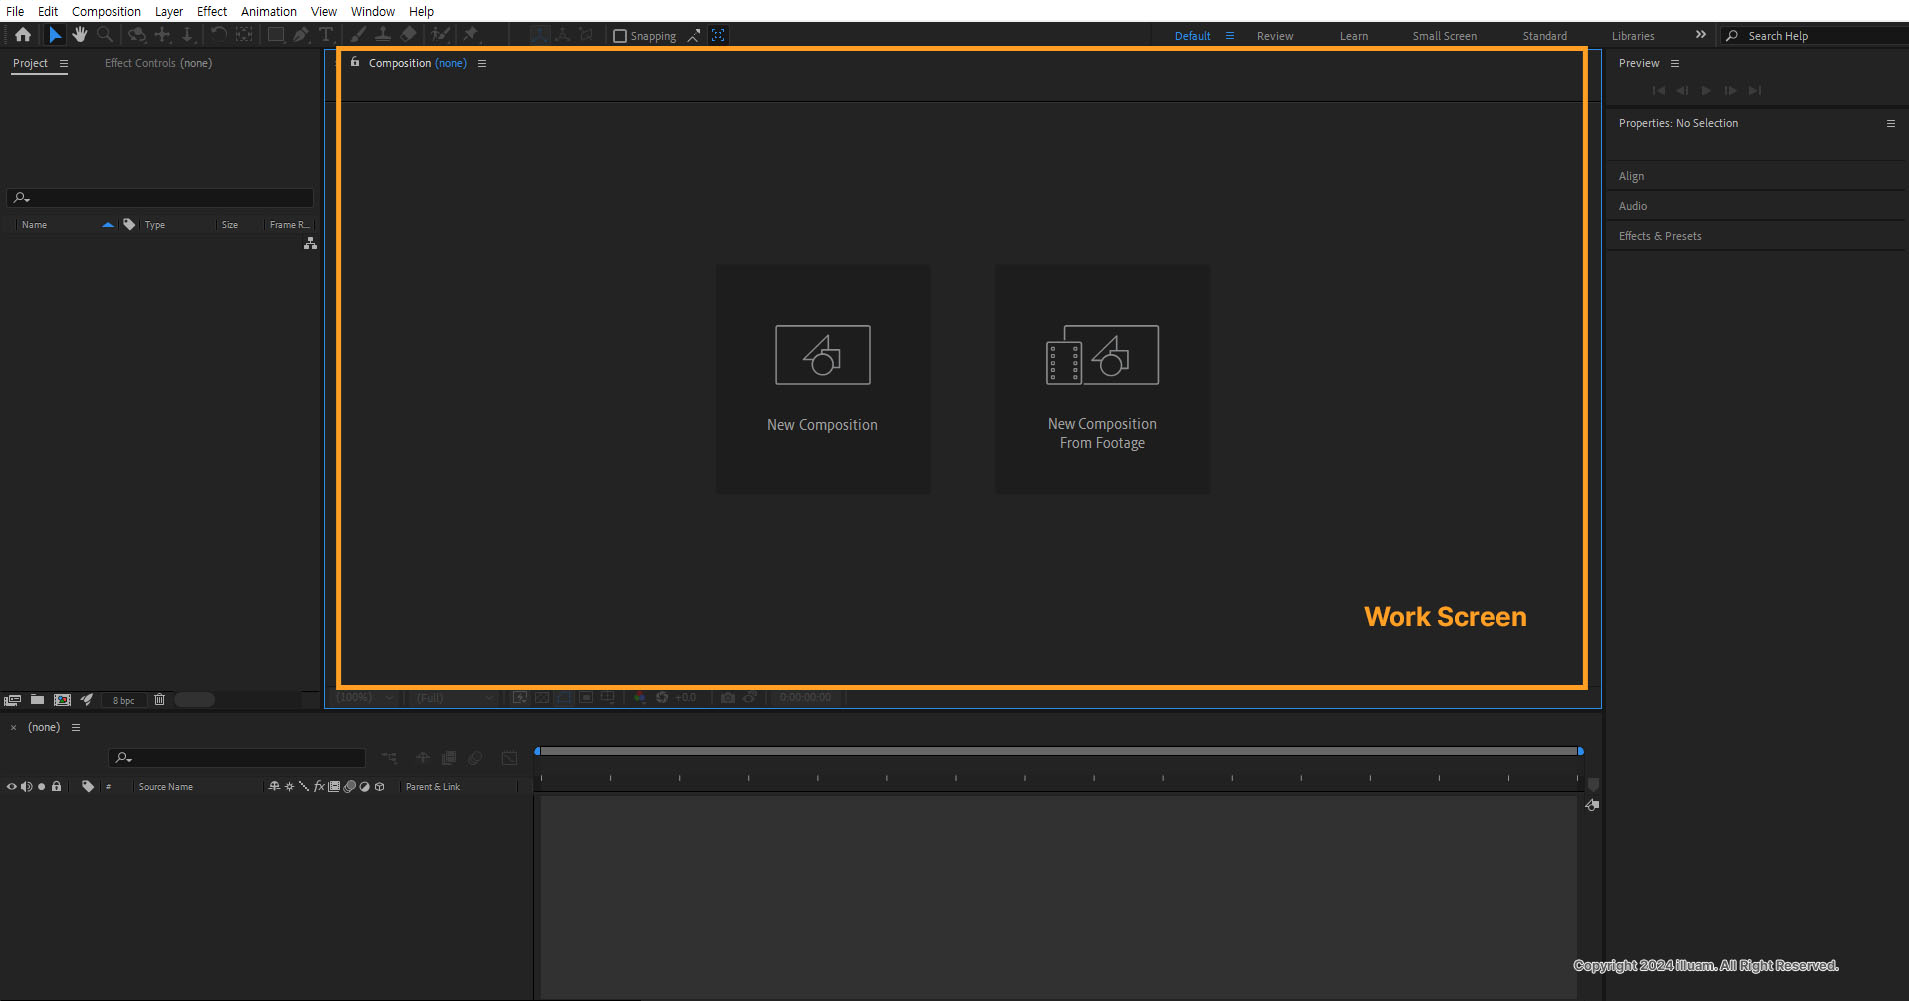Select the Zoom magnifier tool

tap(105, 35)
